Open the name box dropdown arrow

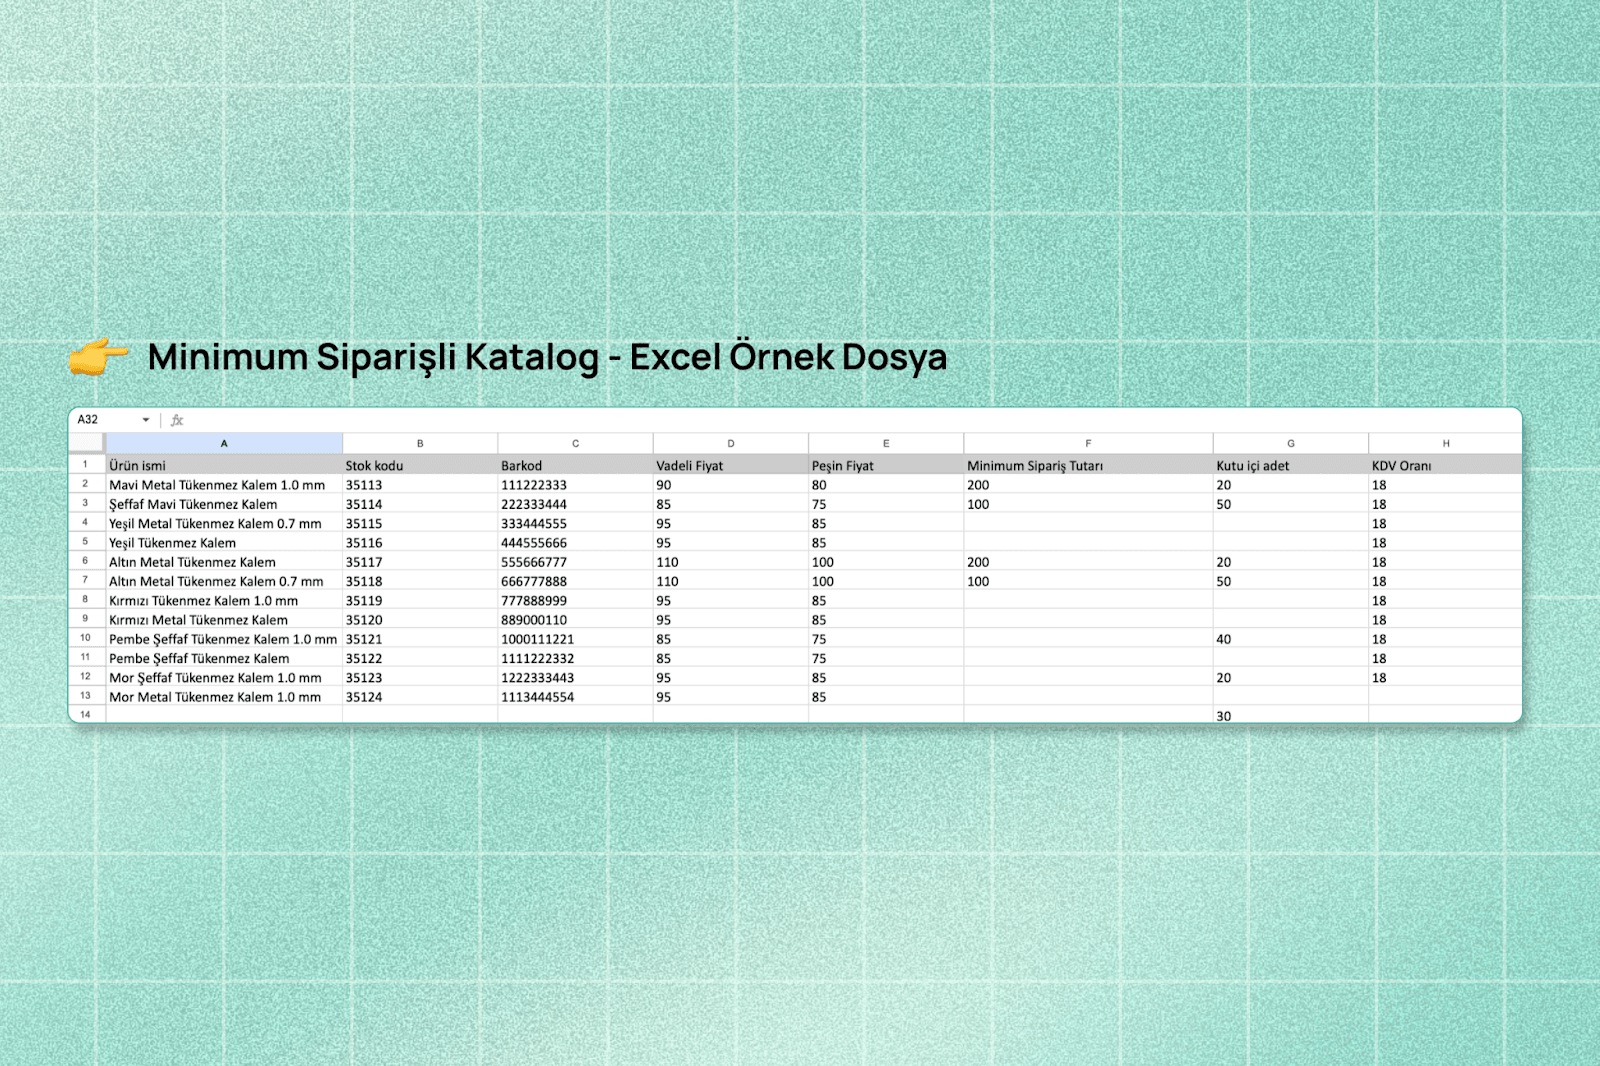coord(146,420)
